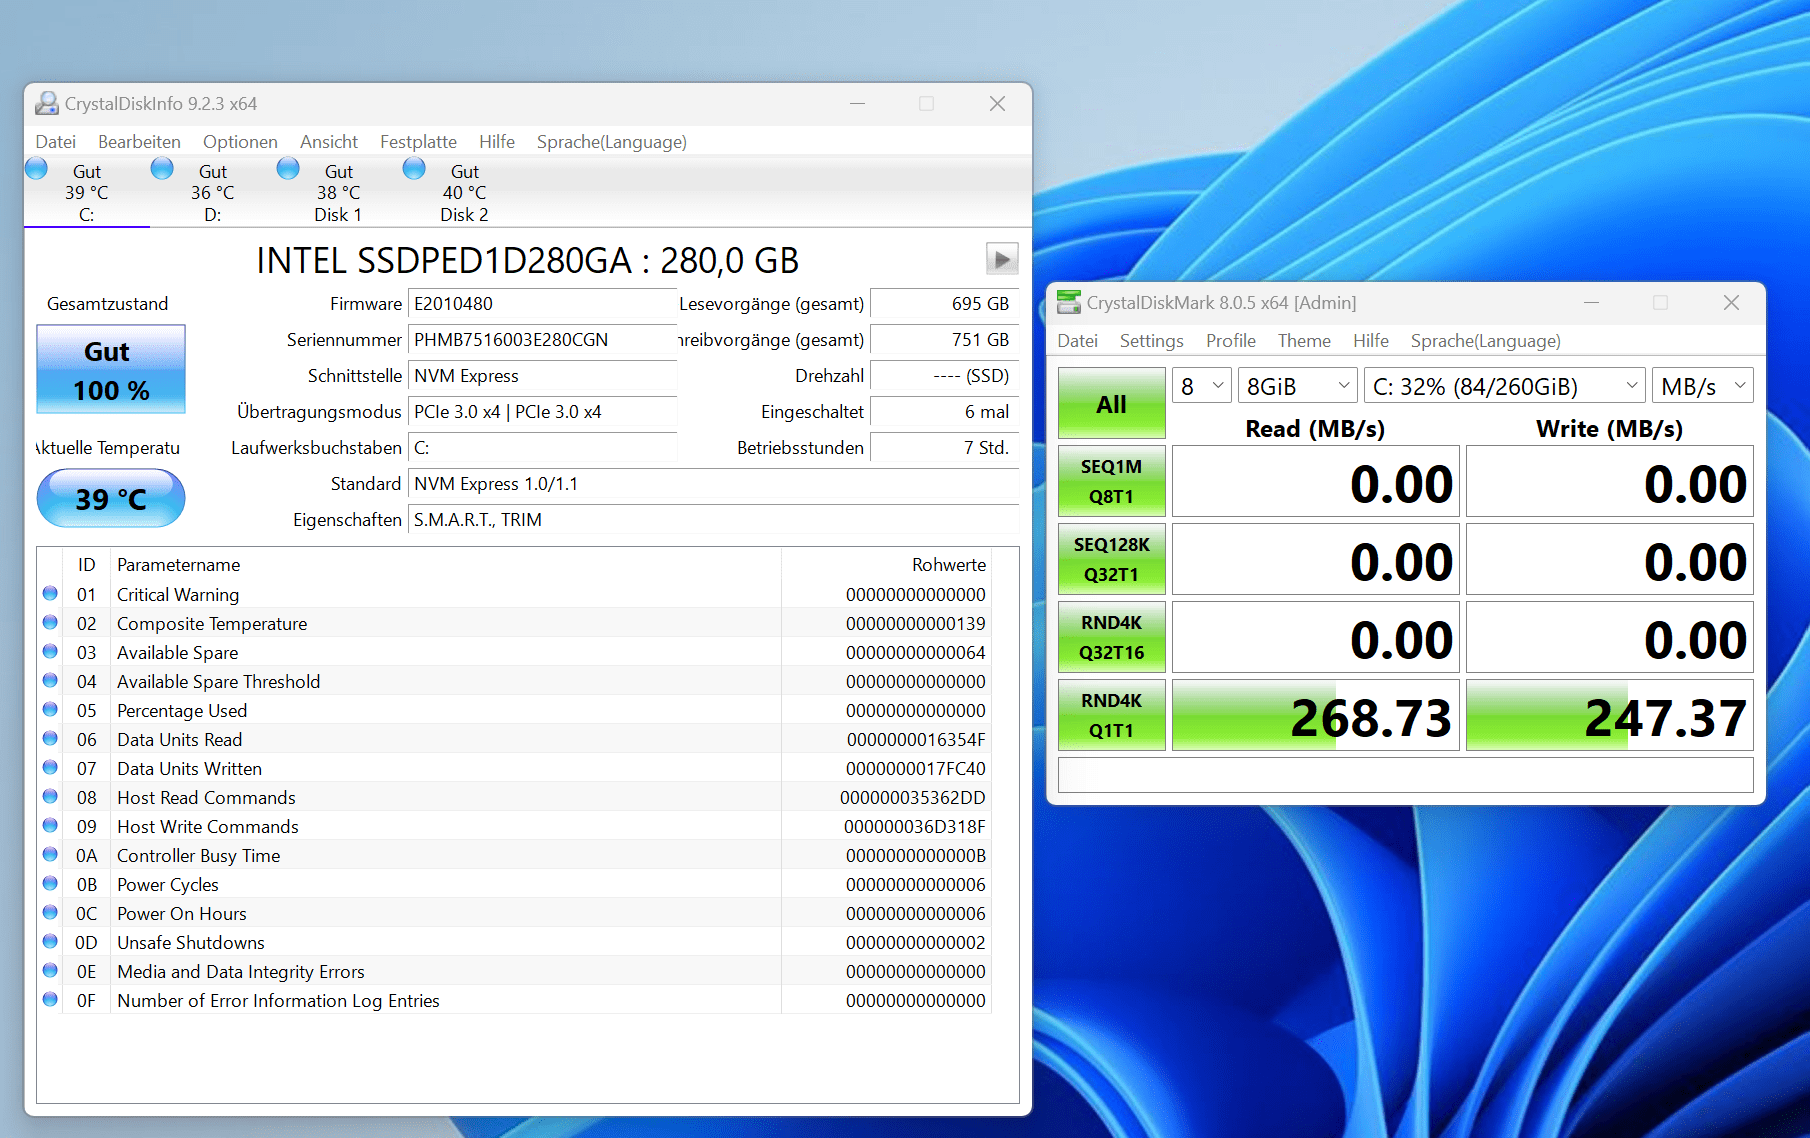The height and width of the screenshot is (1138, 1810).
Task: Click status dot for Composite Temperature row
Action: click(x=50, y=623)
